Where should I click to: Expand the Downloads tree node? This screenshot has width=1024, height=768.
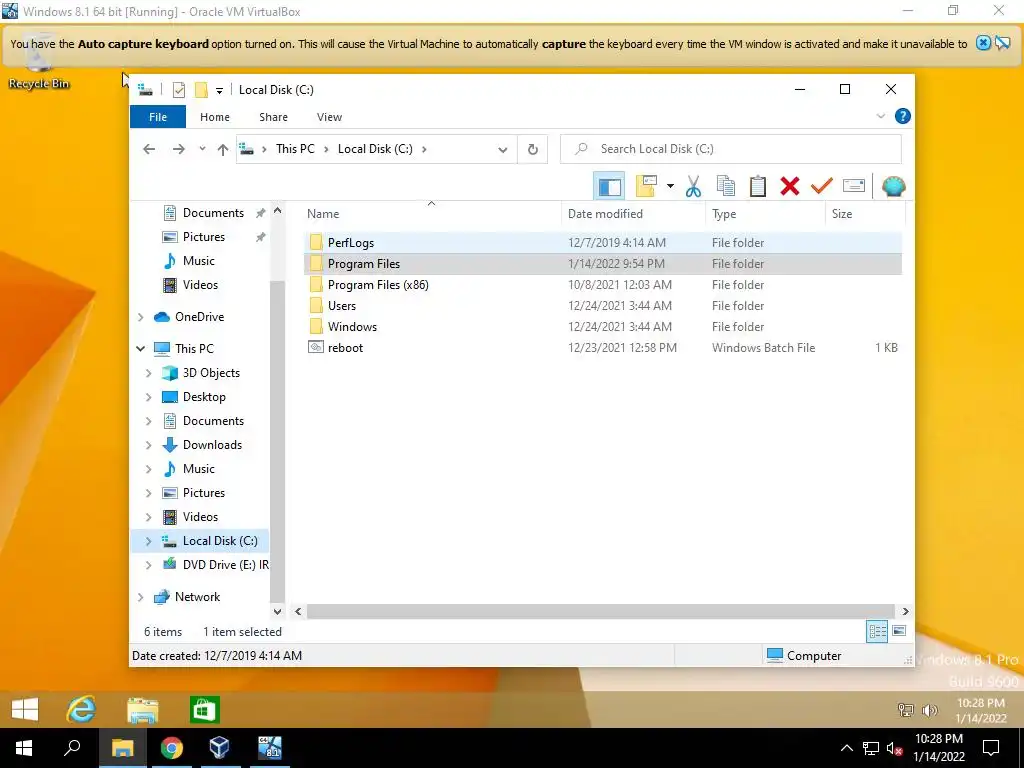coord(148,445)
